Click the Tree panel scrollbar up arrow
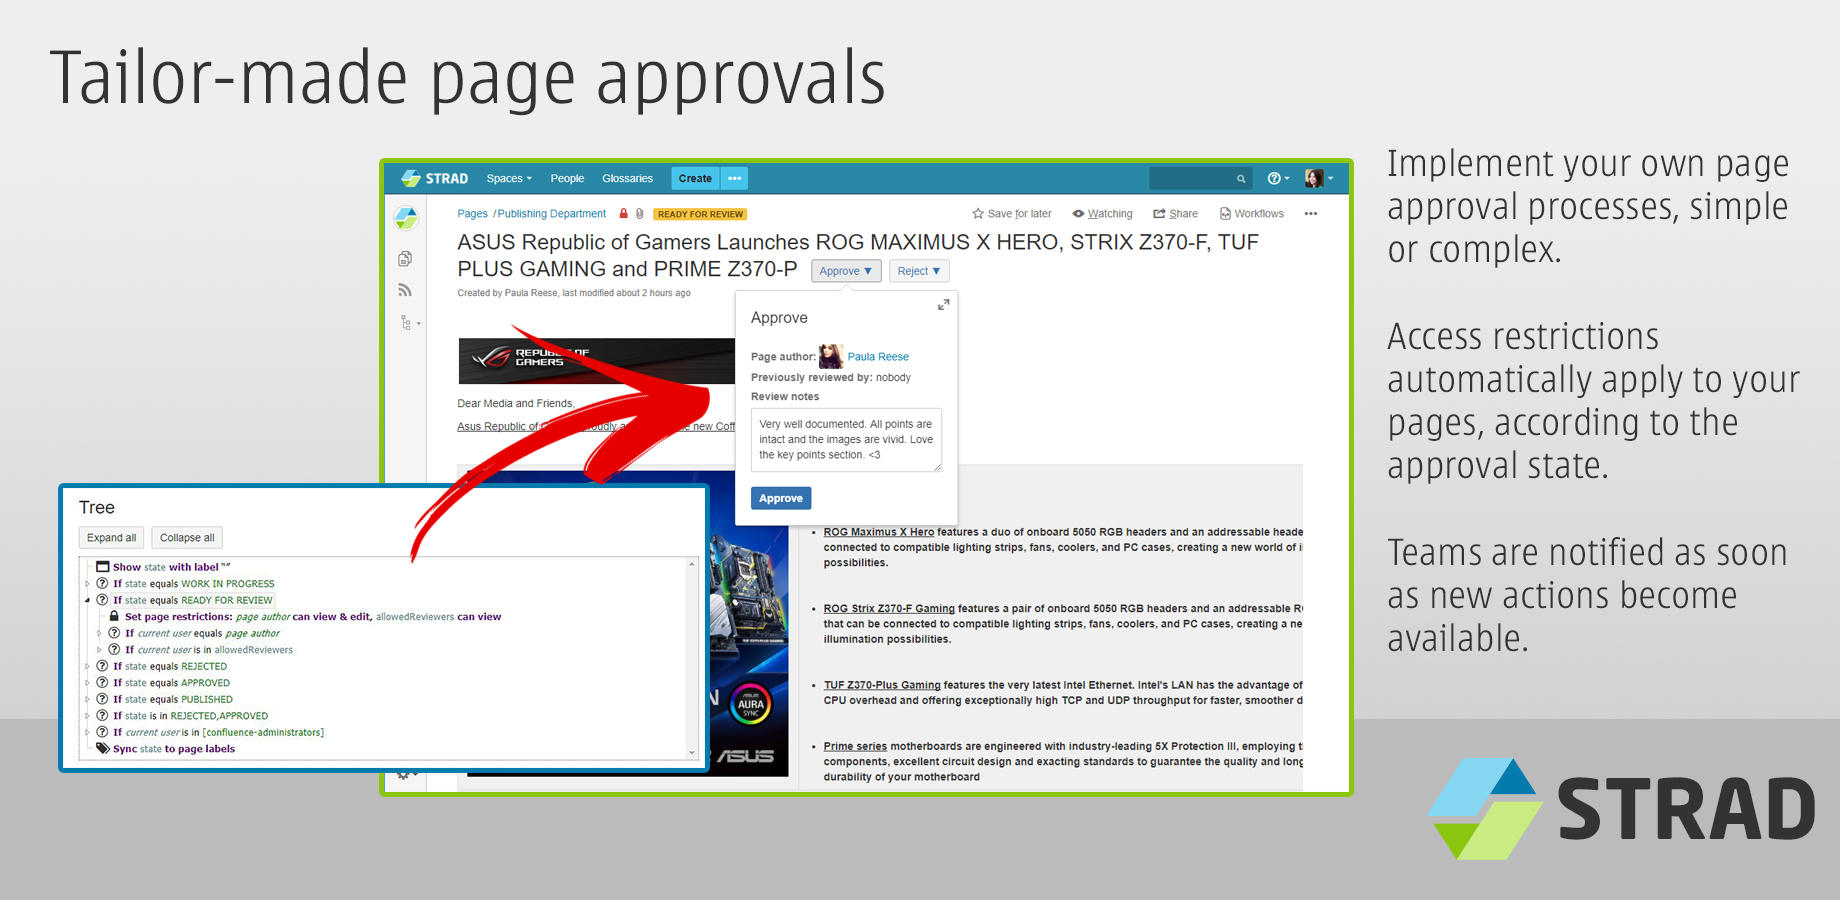The image size is (1840, 900). 692,565
